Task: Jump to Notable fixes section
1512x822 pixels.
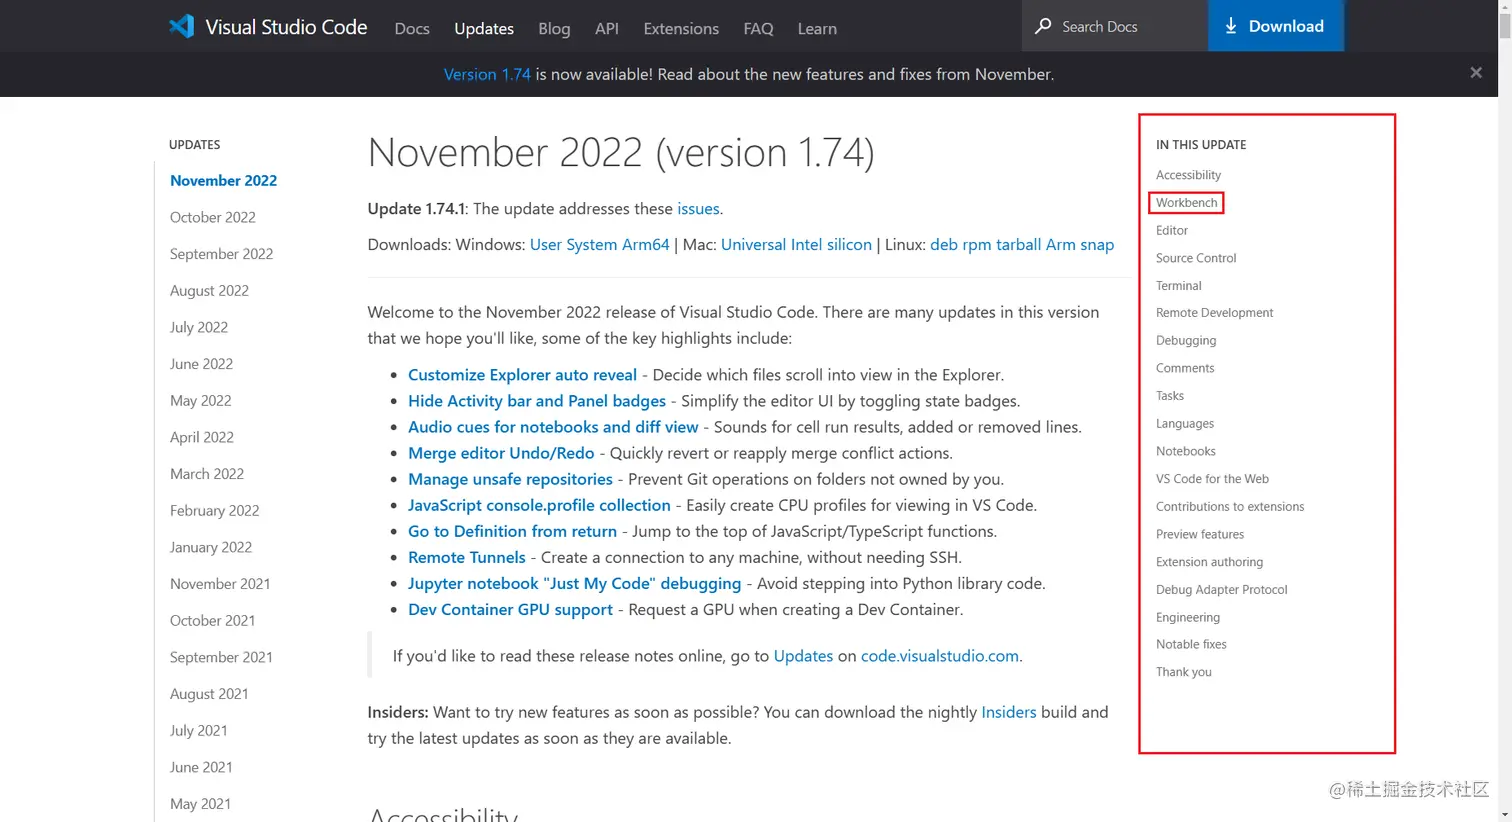Action: [x=1191, y=644]
